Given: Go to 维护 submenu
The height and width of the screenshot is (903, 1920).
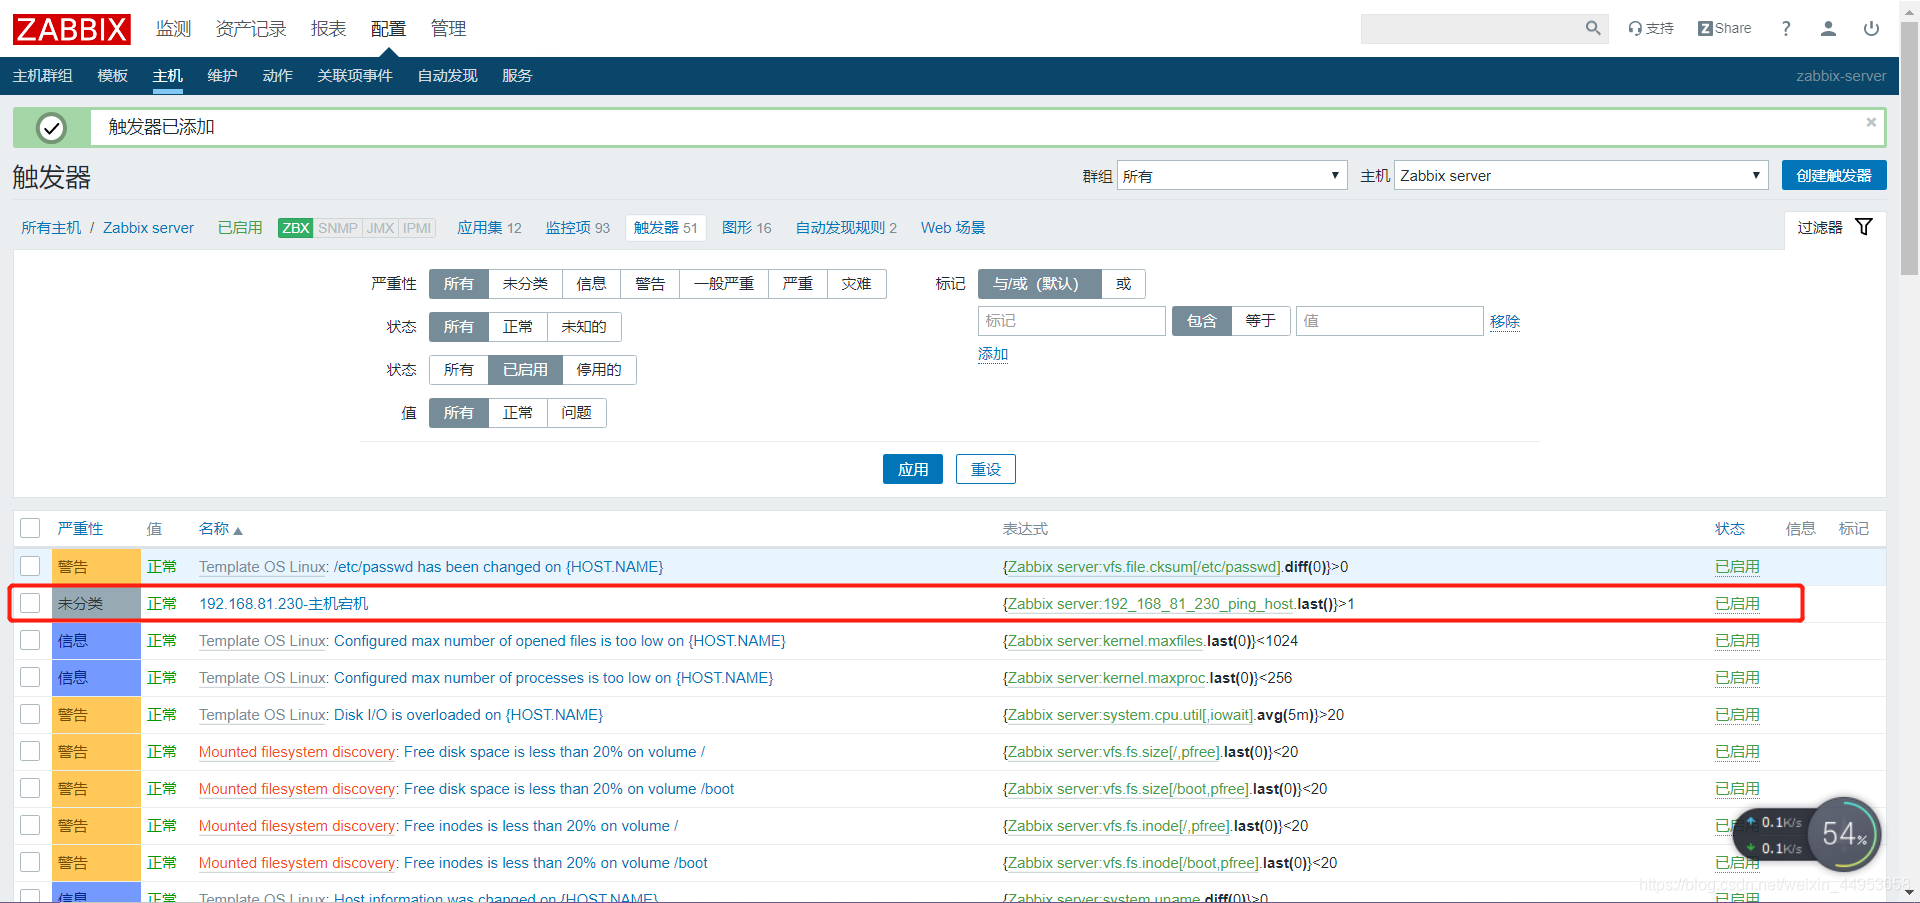Looking at the screenshot, I should pos(222,76).
